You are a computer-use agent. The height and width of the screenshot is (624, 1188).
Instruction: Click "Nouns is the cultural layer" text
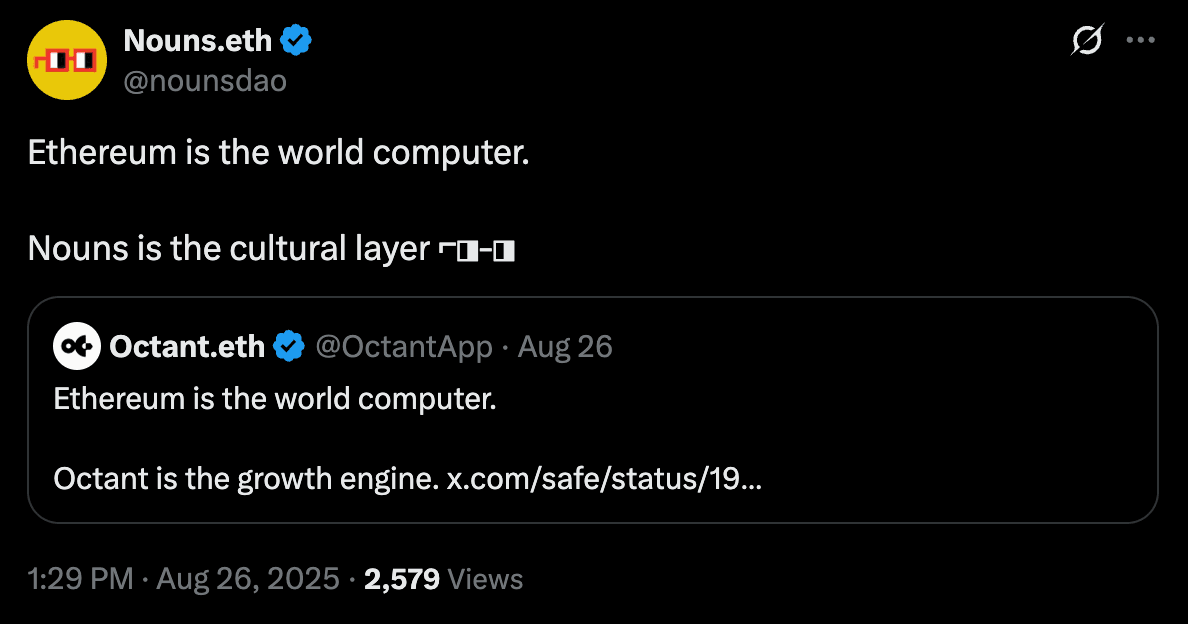click(228, 249)
